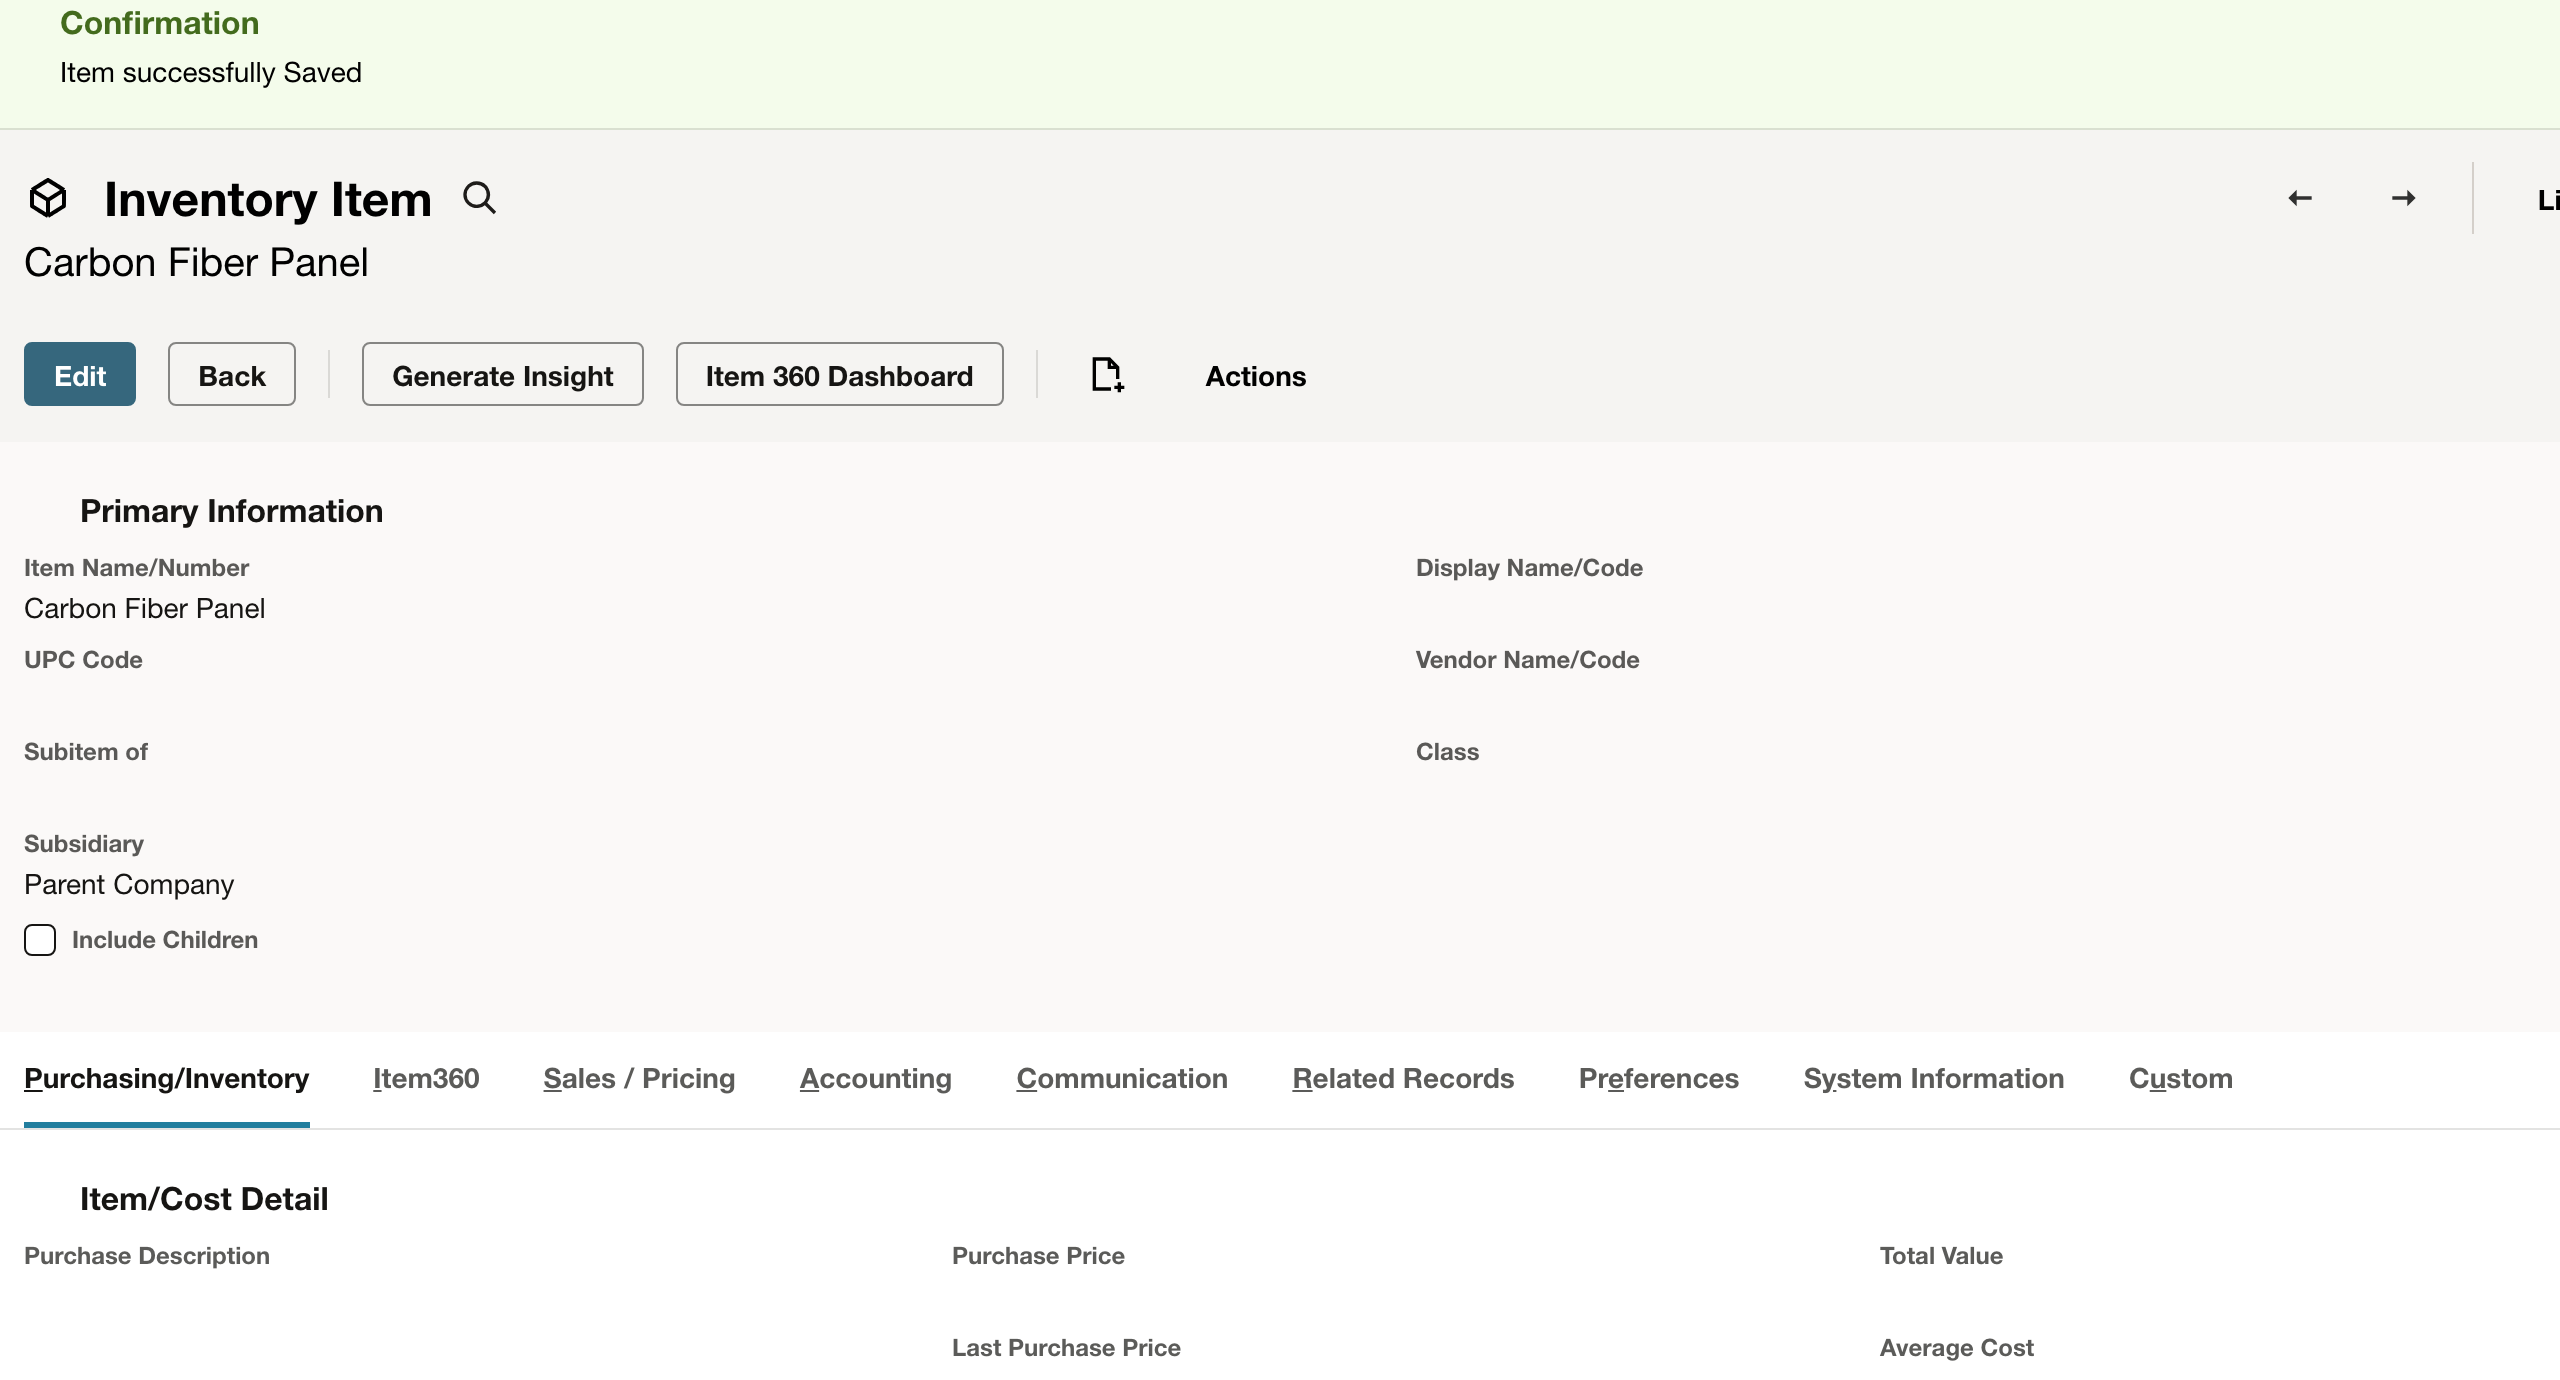This screenshot has height=1380, width=2560.
Task: Click the new document icon beside Actions
Action: click(1107, 375)
